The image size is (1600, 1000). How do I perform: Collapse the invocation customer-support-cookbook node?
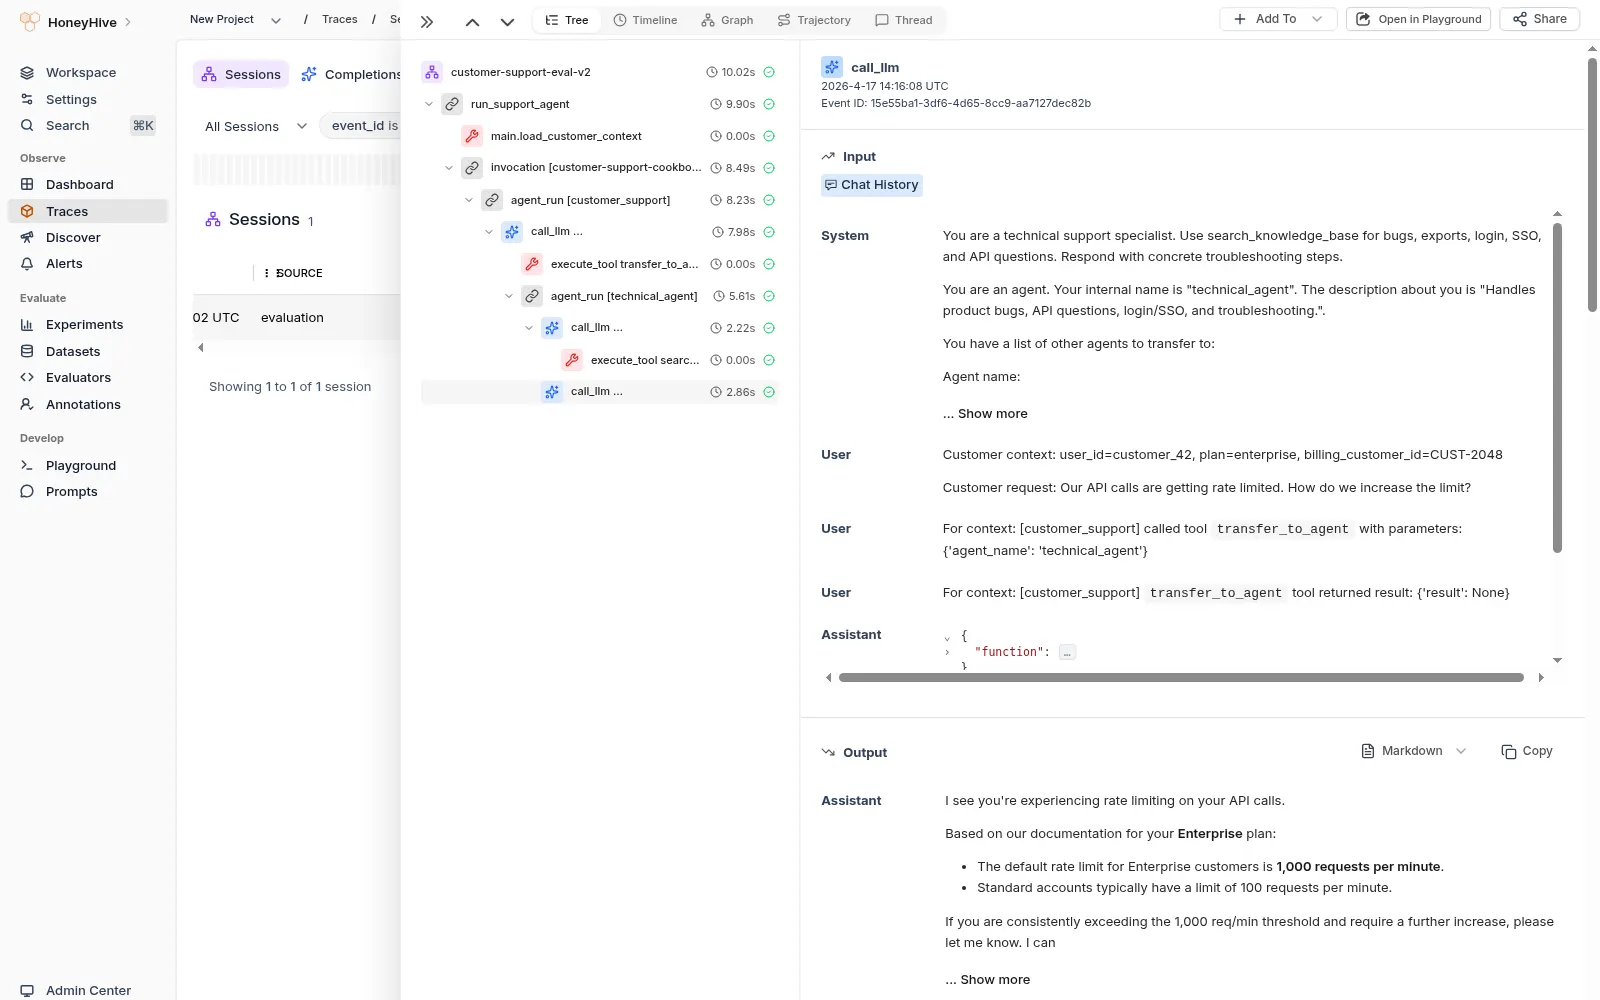449,168
